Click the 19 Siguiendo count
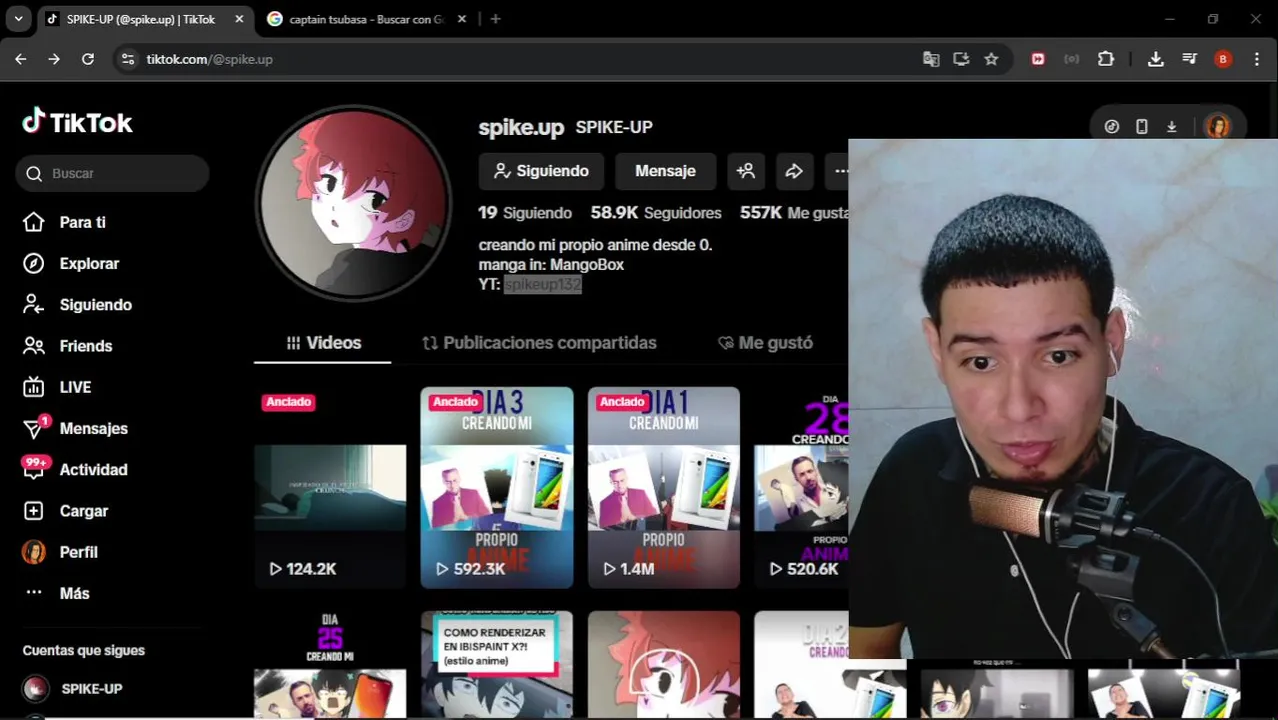Viewport: 1278px width, 720px height. point(525,212)
